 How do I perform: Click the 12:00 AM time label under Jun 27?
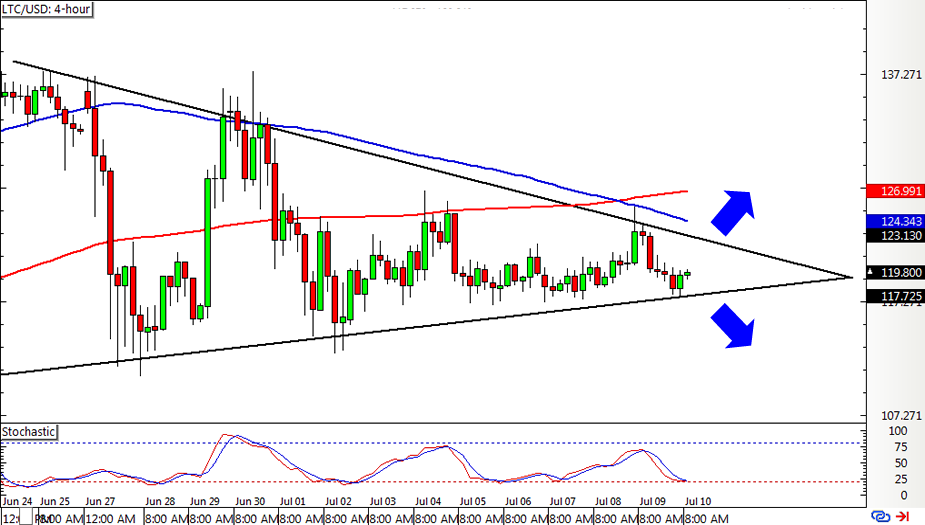110,519
